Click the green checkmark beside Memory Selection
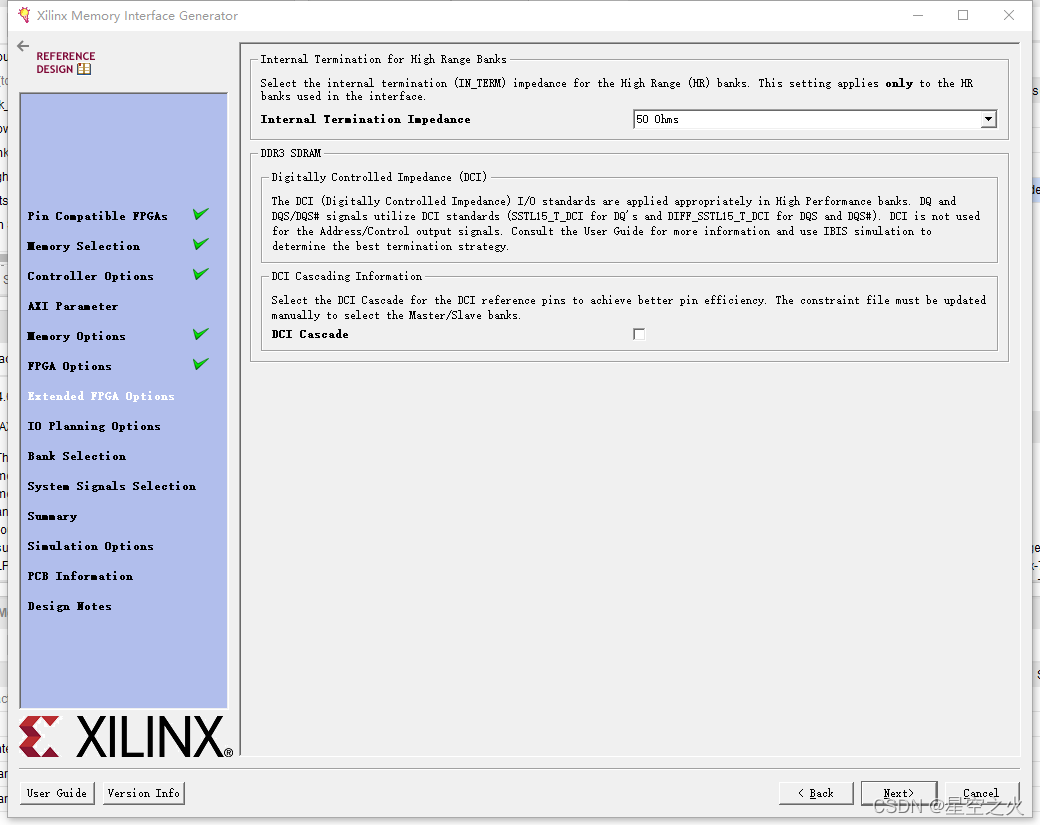 tap(201, 244)
